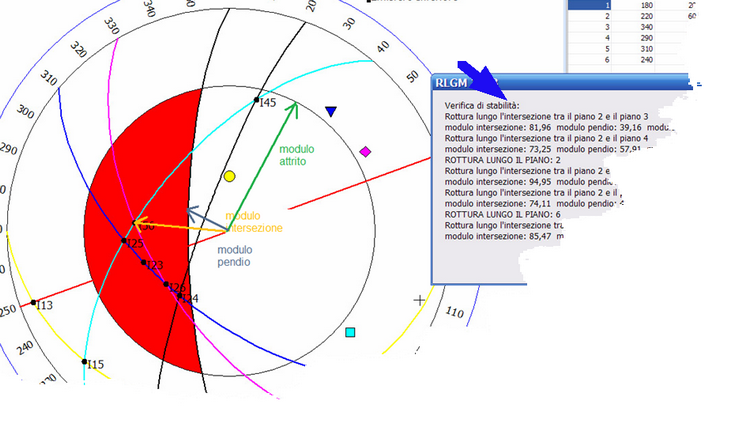Click the black cross marker near 110
This screenshot has width=739, height=435.
(x=419, y=300)
